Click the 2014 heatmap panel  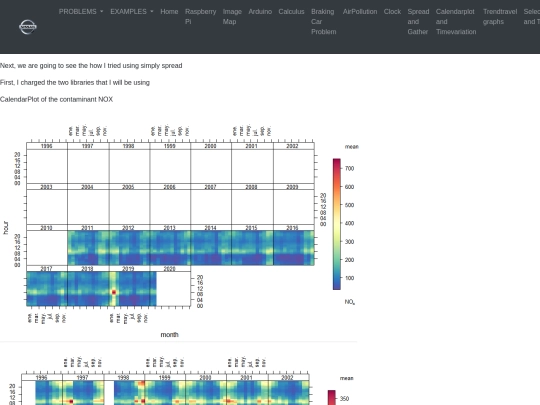click(x=211, y=248)
